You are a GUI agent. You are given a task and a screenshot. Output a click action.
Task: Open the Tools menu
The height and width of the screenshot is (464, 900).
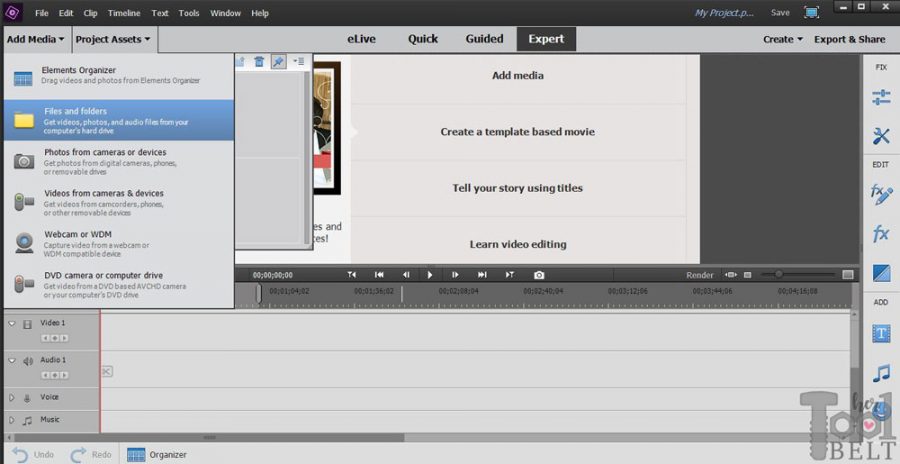pyautogui.click(x=189, y=13)
